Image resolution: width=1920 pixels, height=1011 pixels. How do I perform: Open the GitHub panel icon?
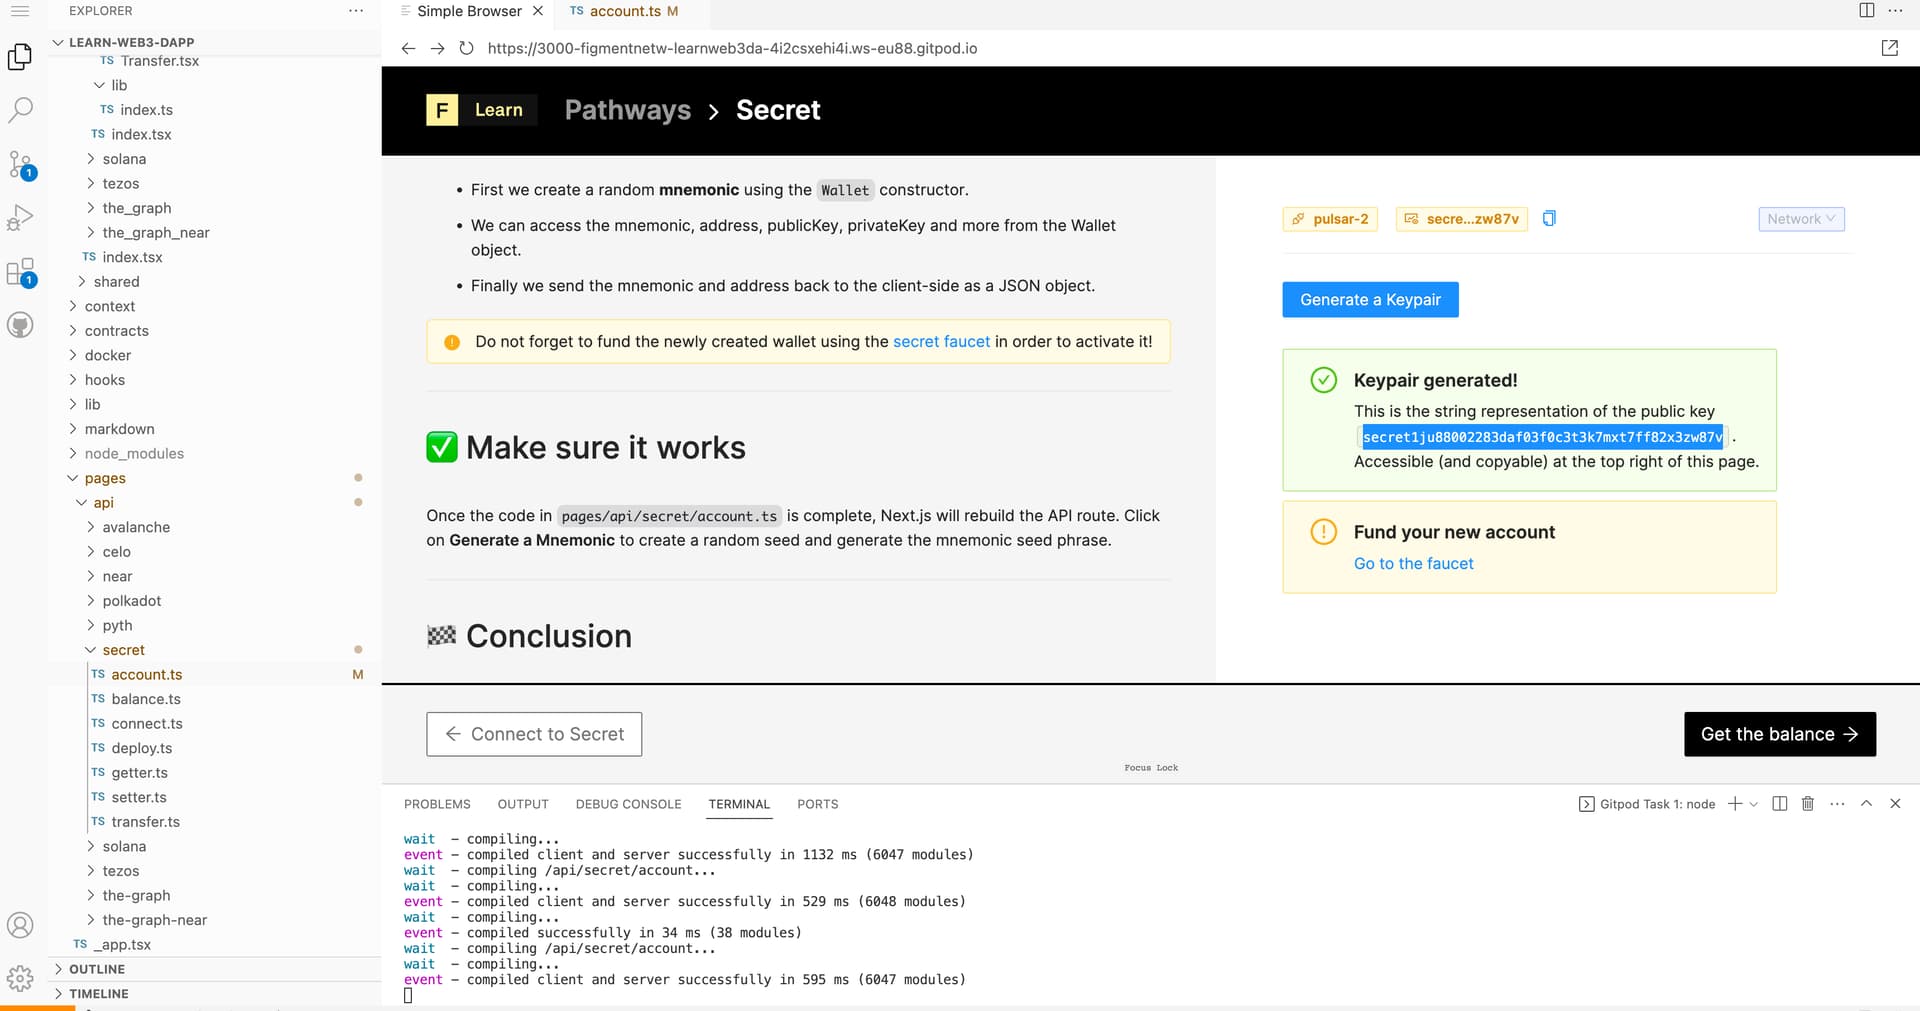(20, 325)
